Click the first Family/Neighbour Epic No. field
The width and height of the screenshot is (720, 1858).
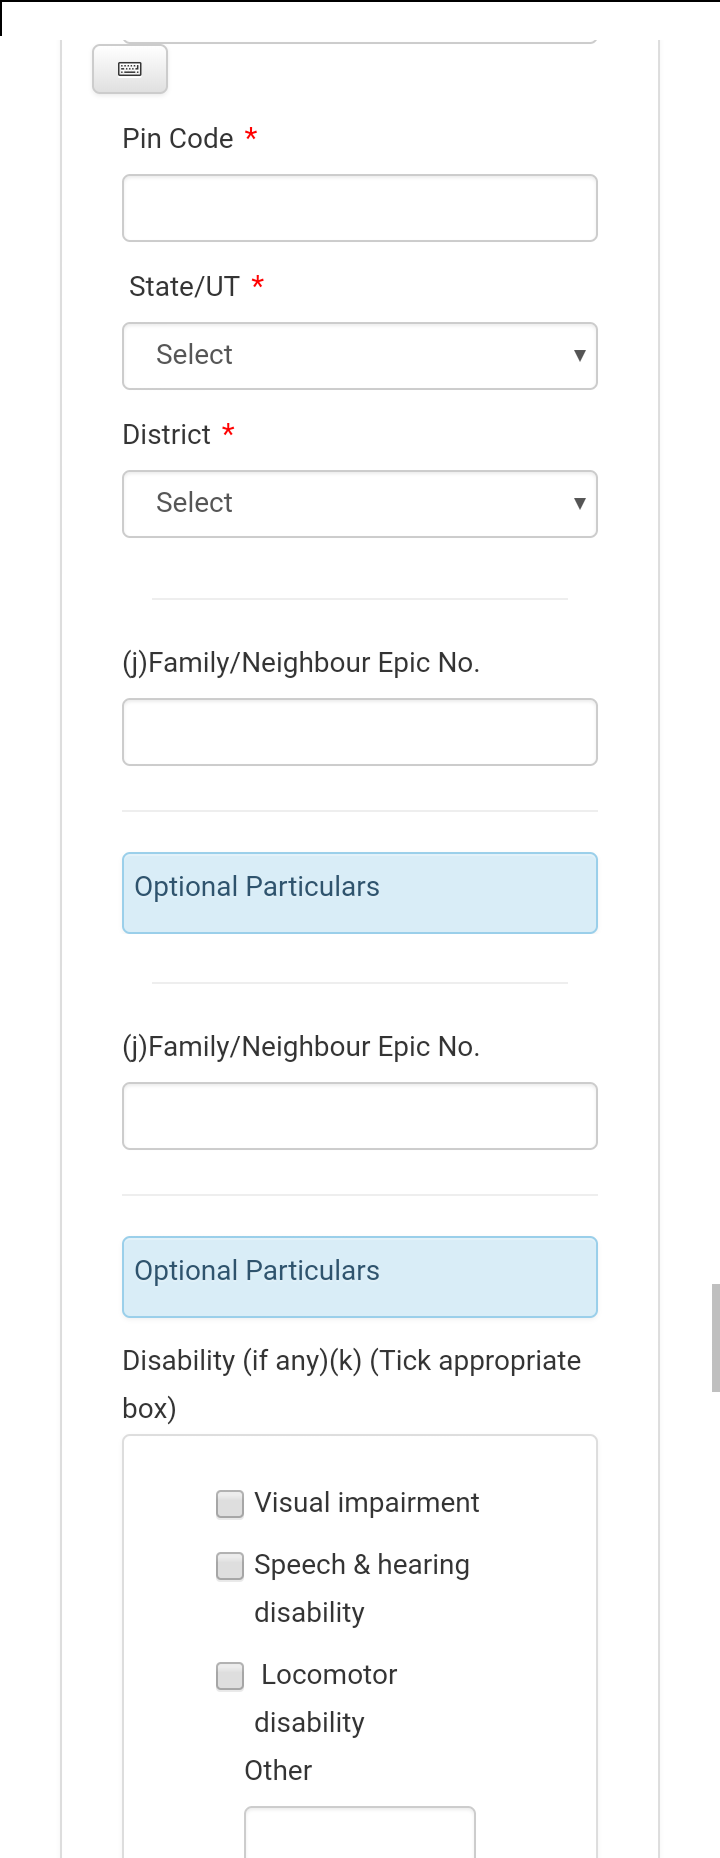pos(359,732)
